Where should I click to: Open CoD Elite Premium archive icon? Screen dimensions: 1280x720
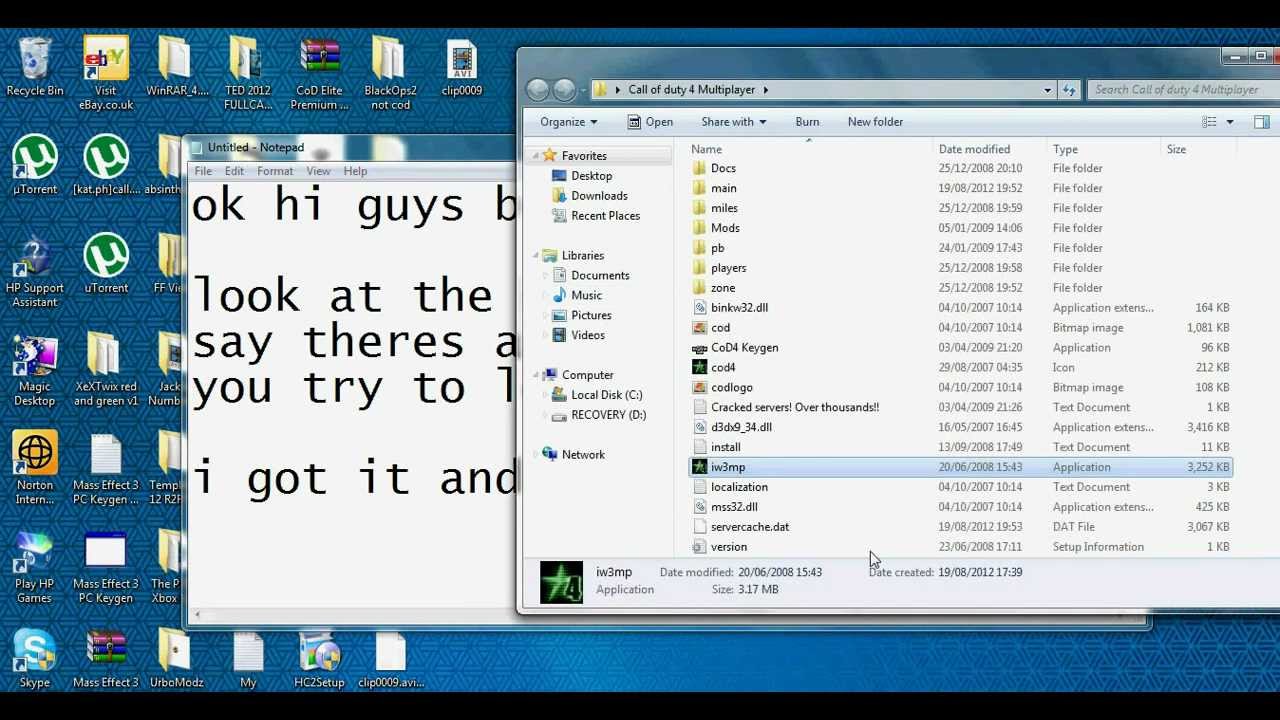(320, 74)
